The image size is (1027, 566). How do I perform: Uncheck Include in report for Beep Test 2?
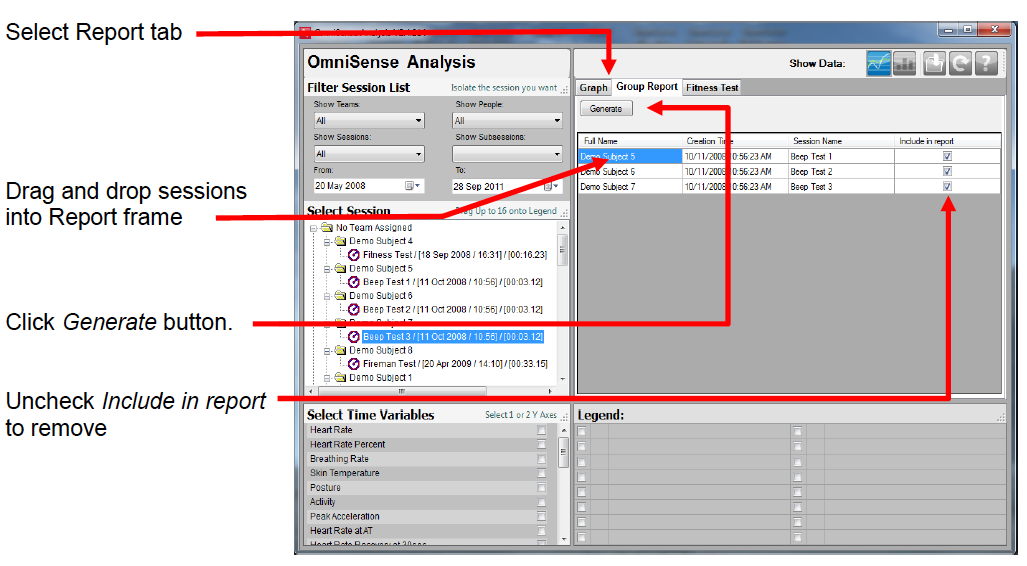[947, 172]
